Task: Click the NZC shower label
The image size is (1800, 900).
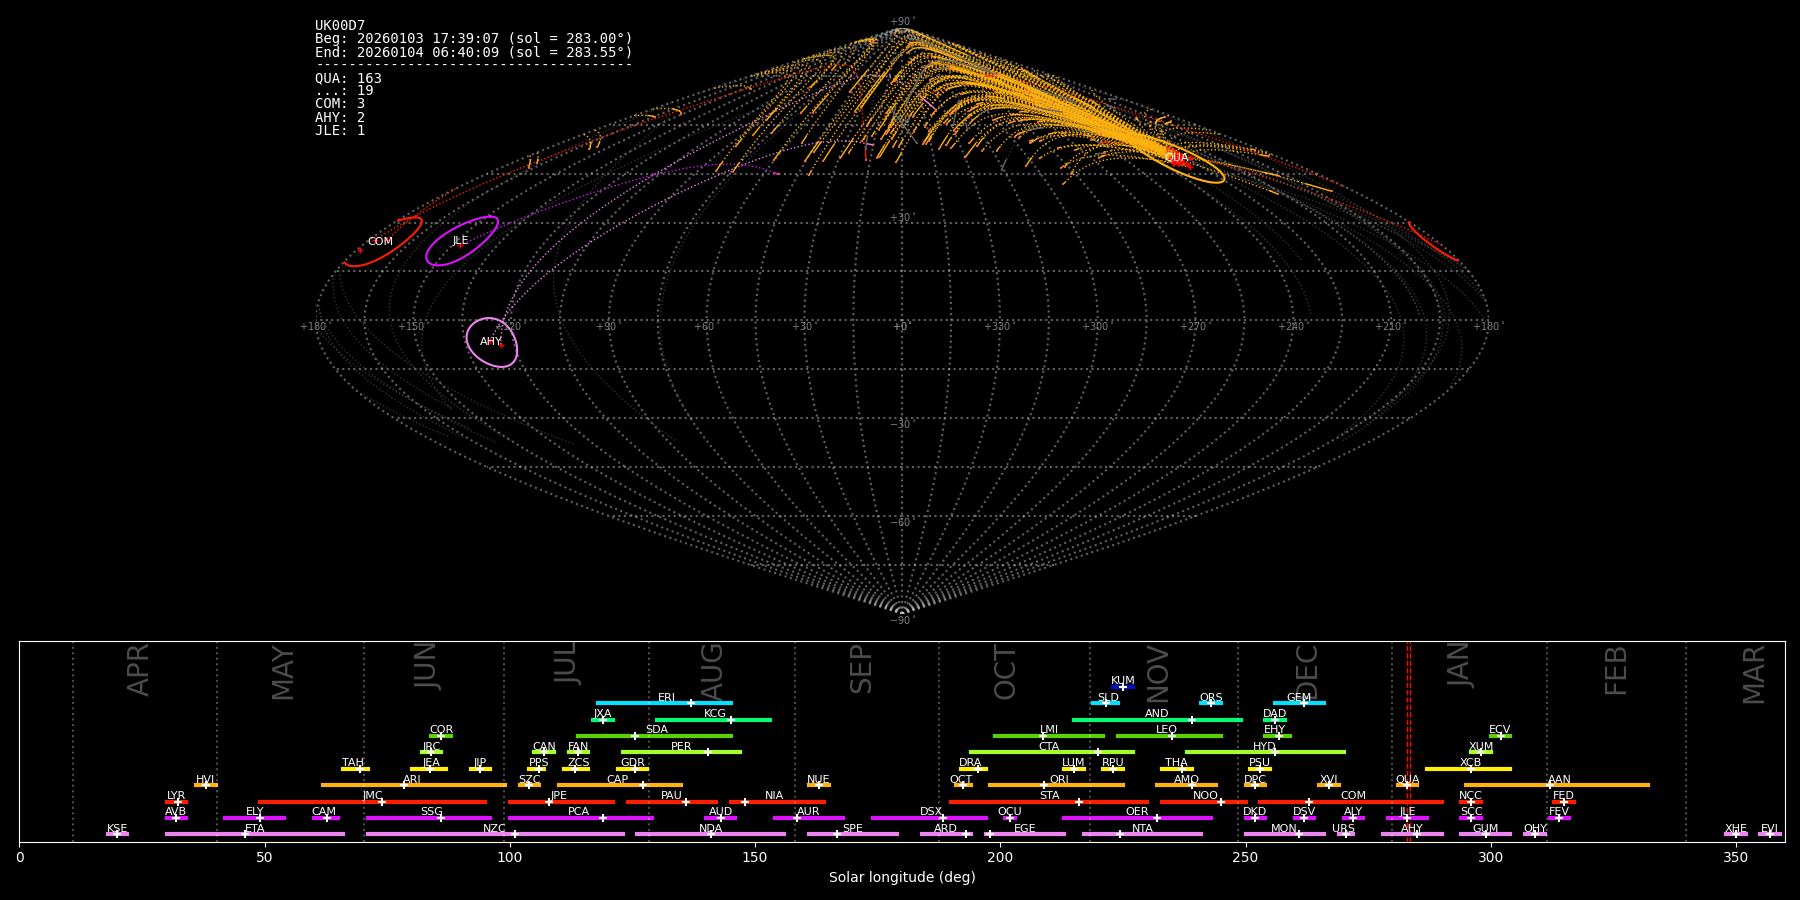Action: click(494, 829)
